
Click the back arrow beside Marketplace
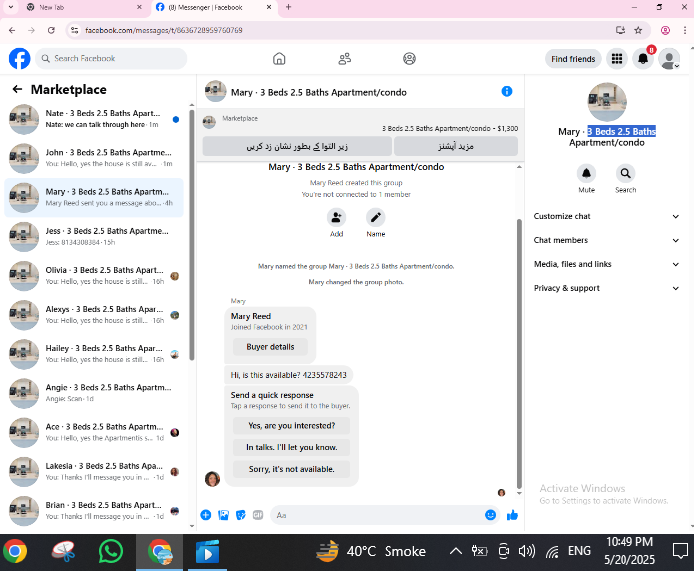point(17,89)
